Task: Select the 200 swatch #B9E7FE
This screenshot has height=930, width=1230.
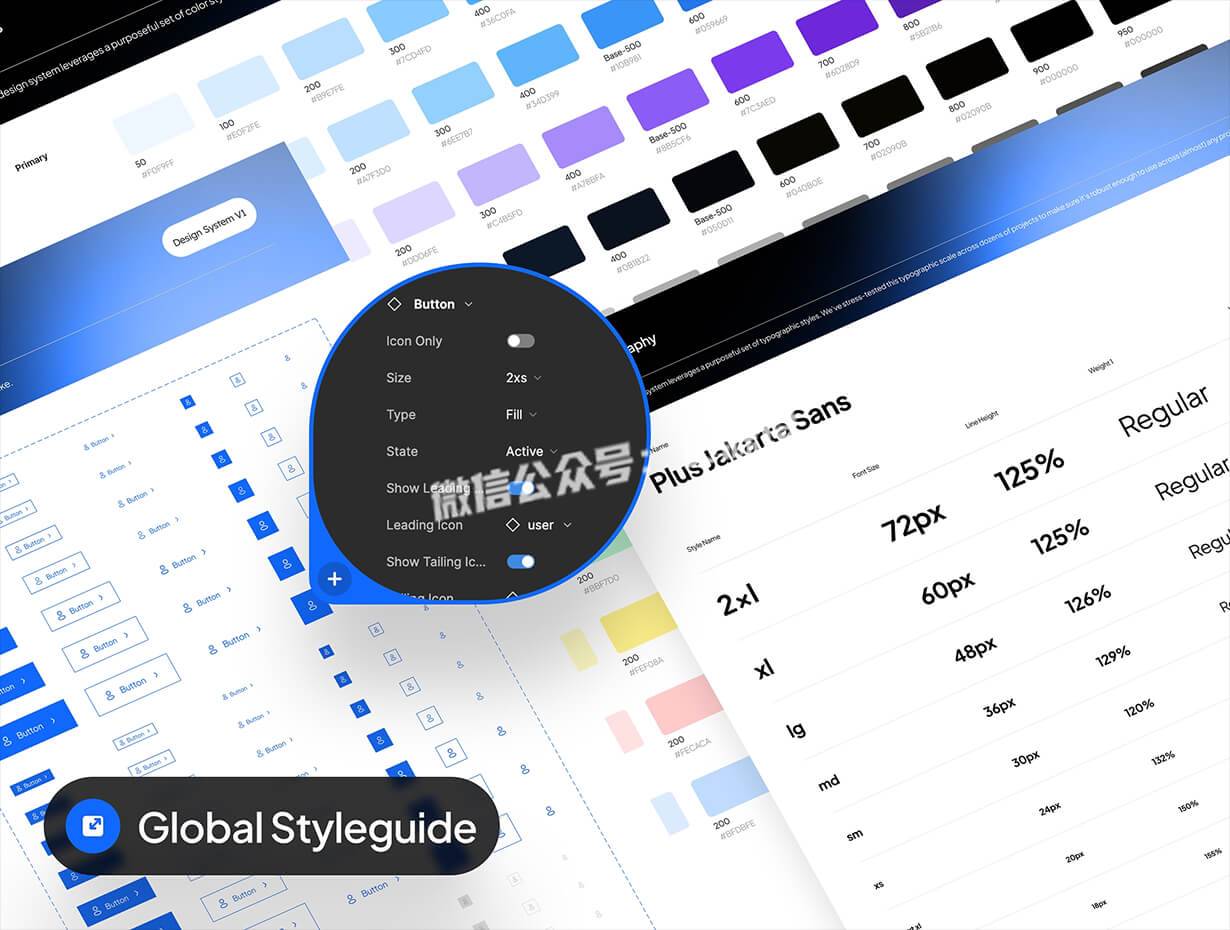Action: 322,49
